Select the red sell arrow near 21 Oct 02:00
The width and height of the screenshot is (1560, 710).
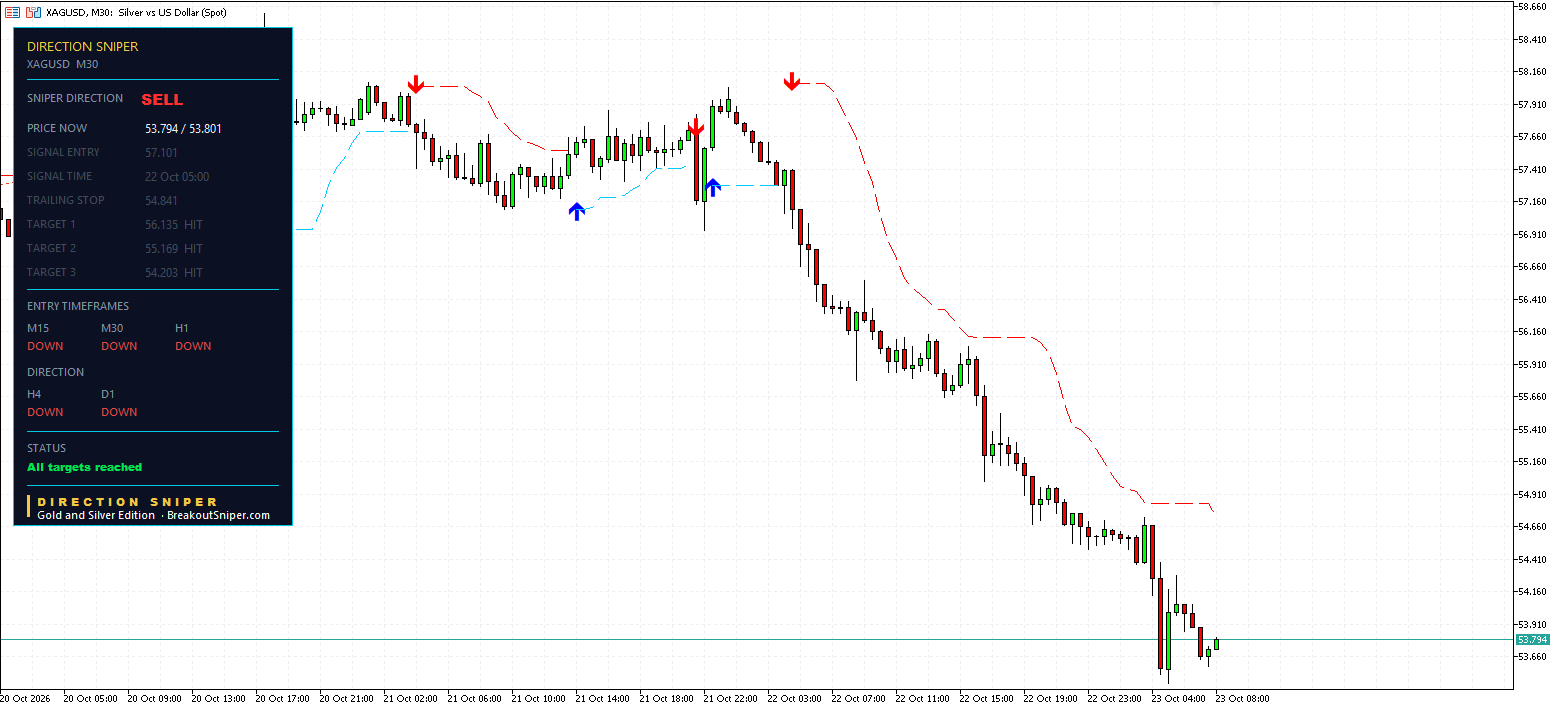click(x=416, y=84)
